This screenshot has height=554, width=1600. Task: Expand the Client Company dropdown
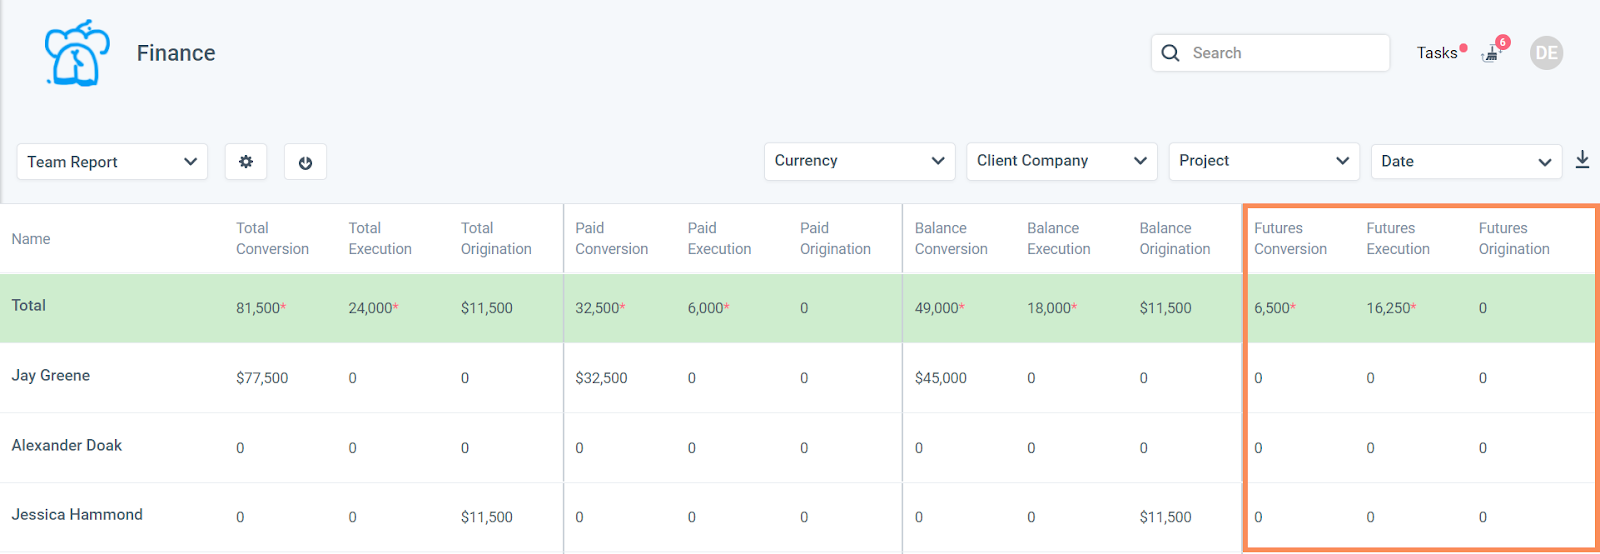click(1061, 161)
